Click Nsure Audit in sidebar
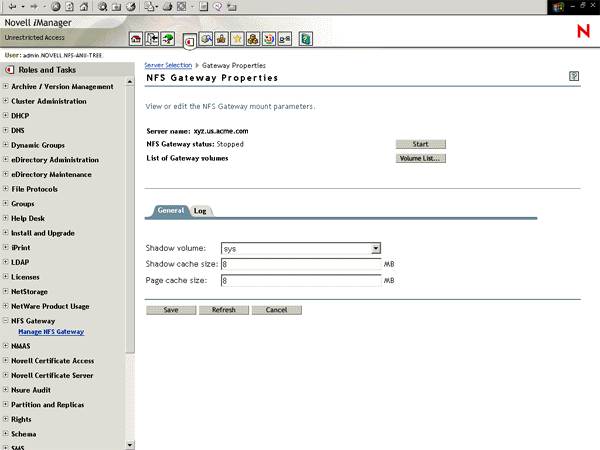The width and height of the screenshot is (600, 450). [x=31, y=390]
